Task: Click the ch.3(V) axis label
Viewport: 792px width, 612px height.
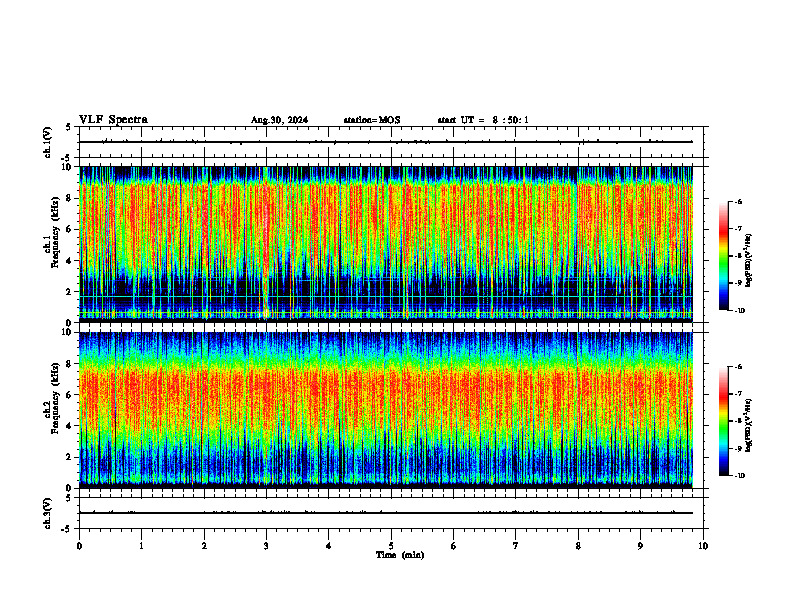Action: (48, 514)
